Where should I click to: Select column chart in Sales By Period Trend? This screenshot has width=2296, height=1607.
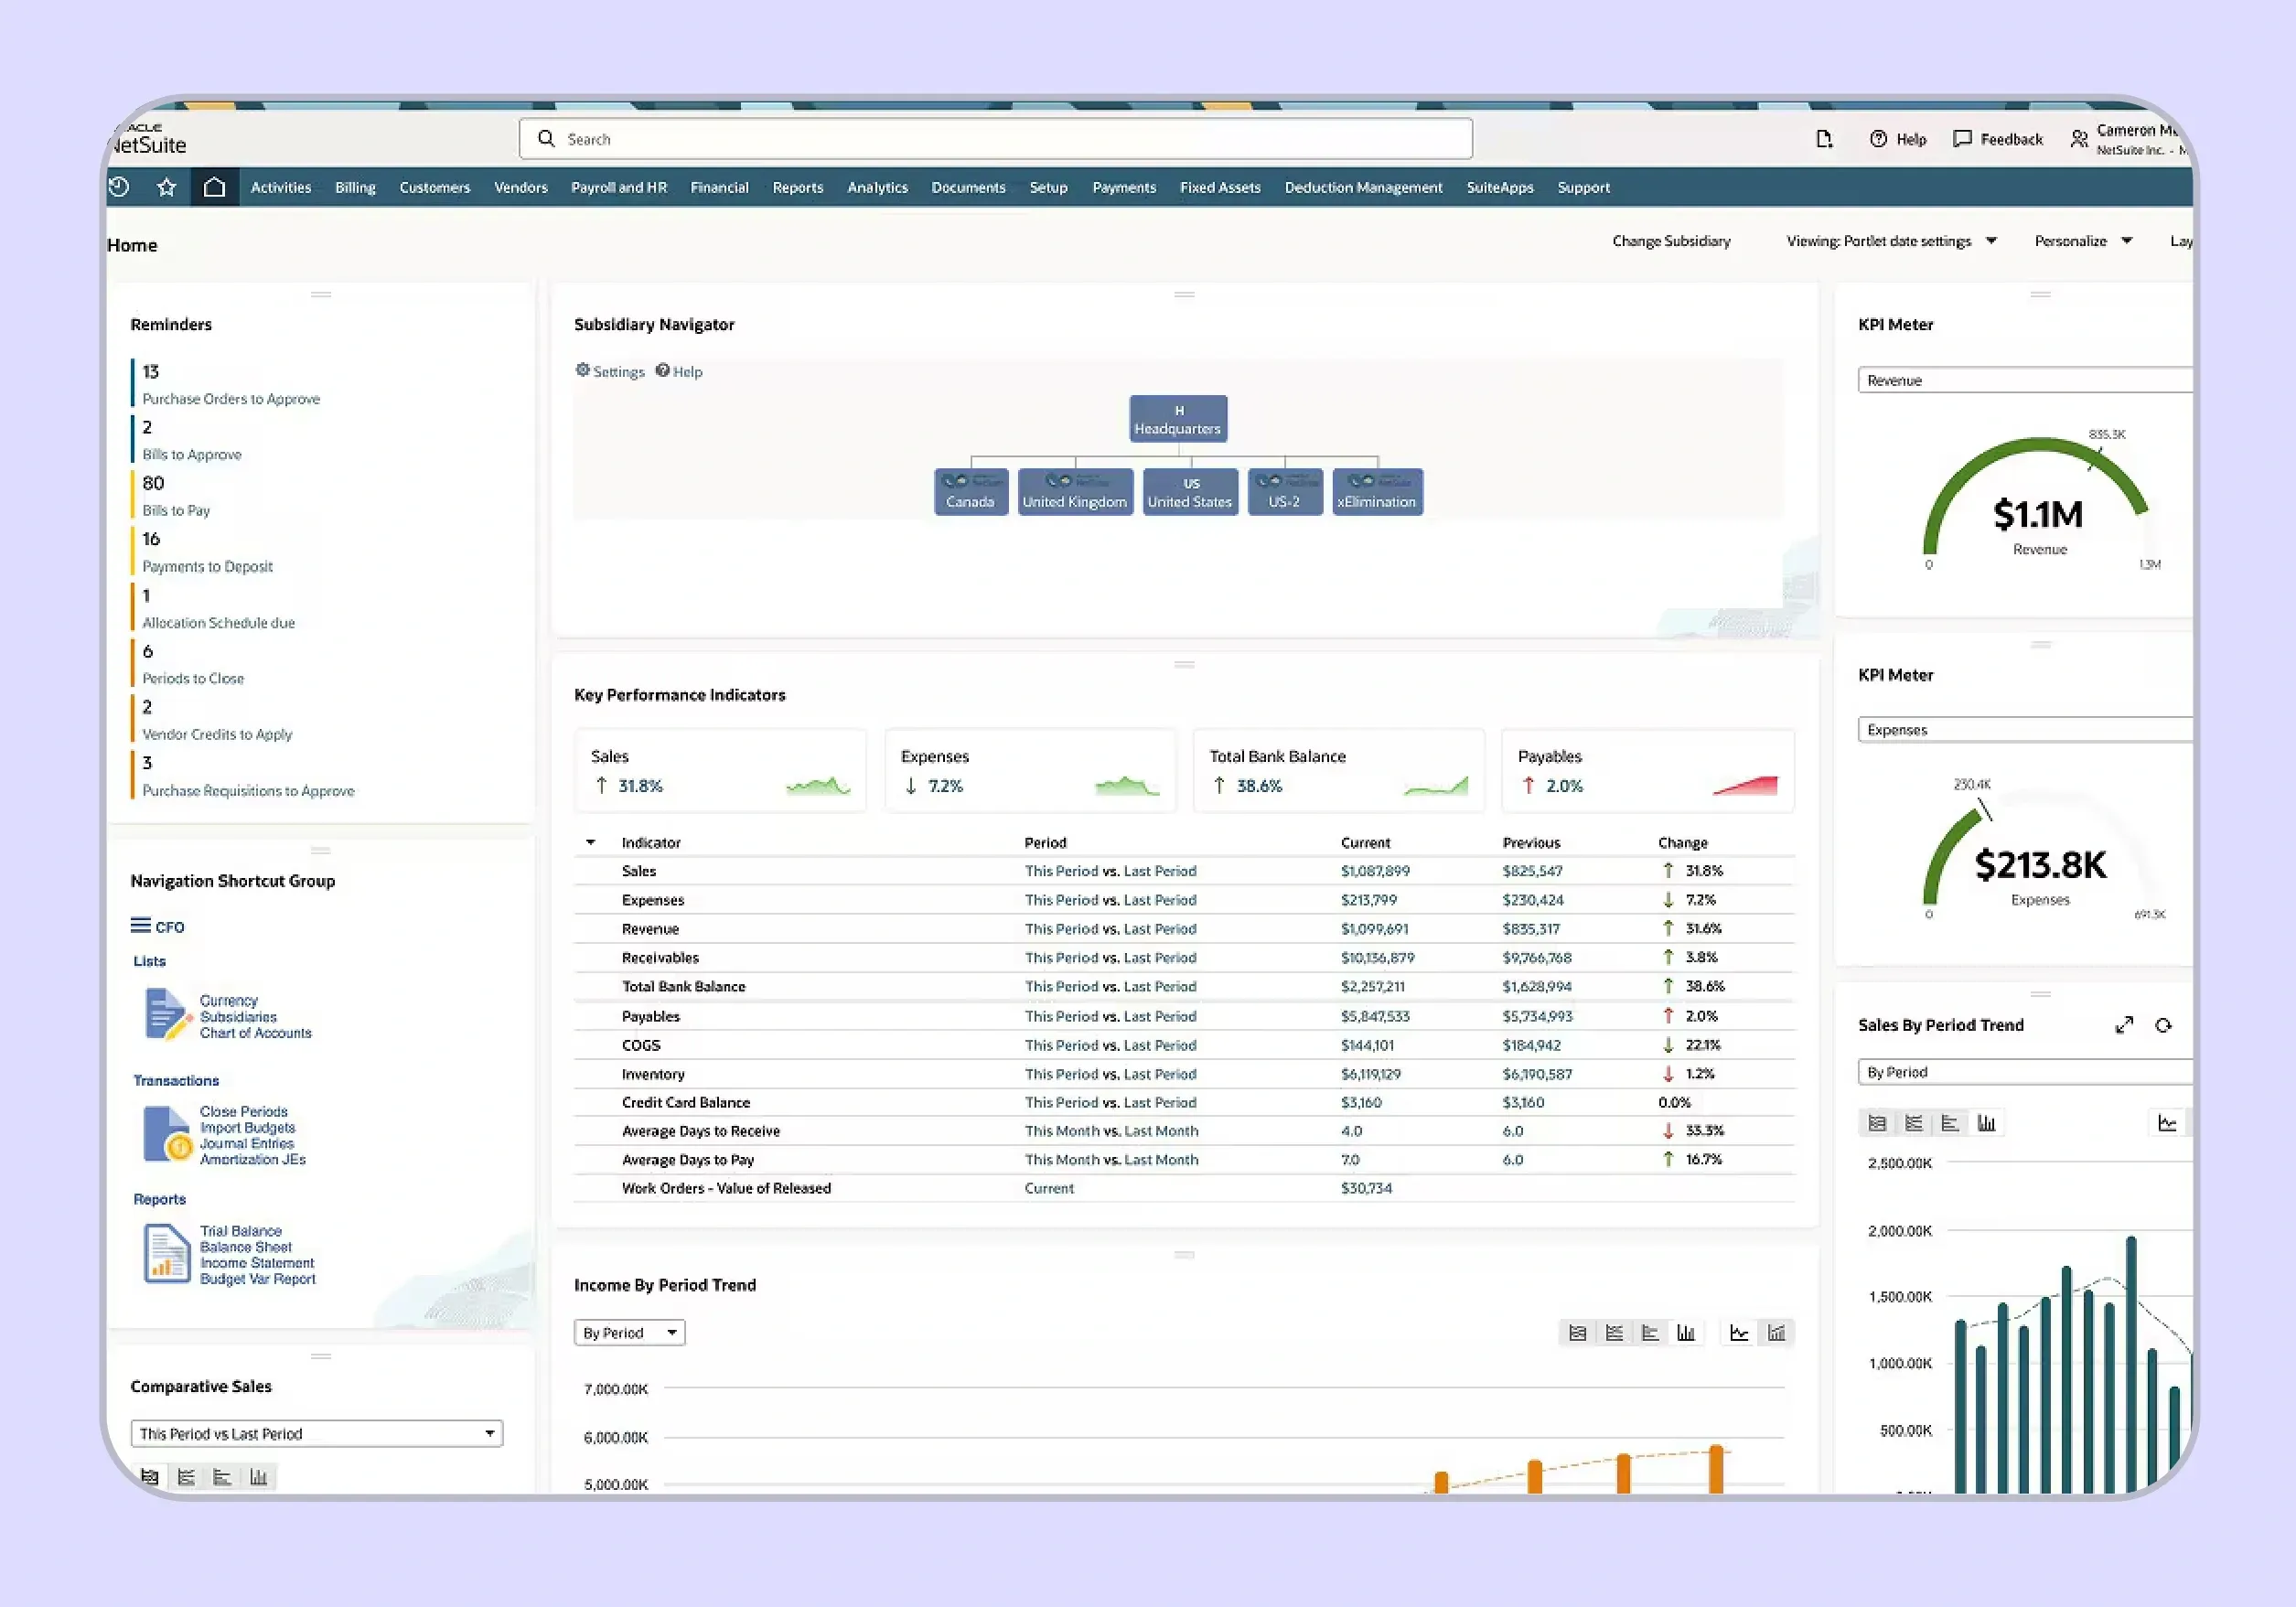click(x=1986, y=1123)
